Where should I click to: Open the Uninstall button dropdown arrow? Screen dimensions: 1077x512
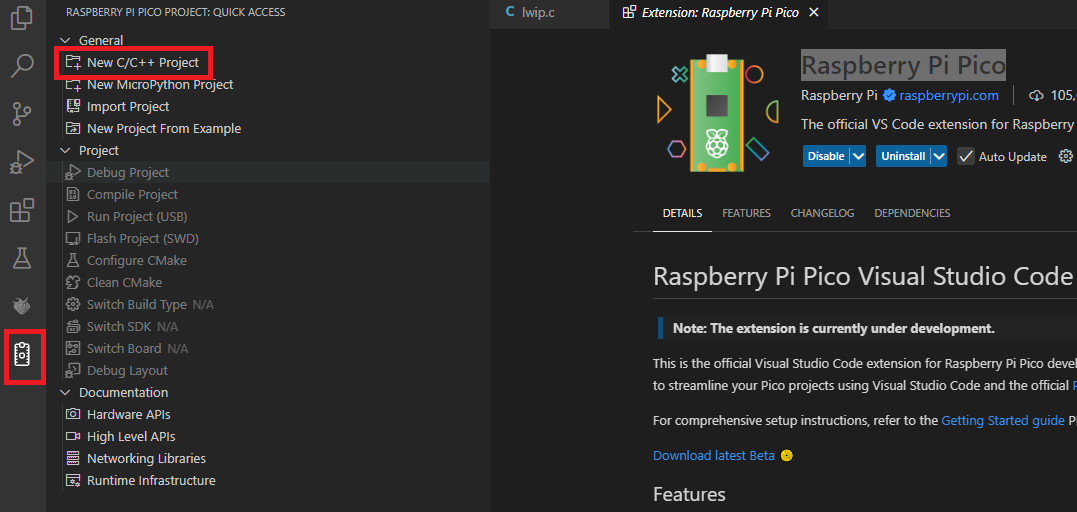(x=940, y=157)
